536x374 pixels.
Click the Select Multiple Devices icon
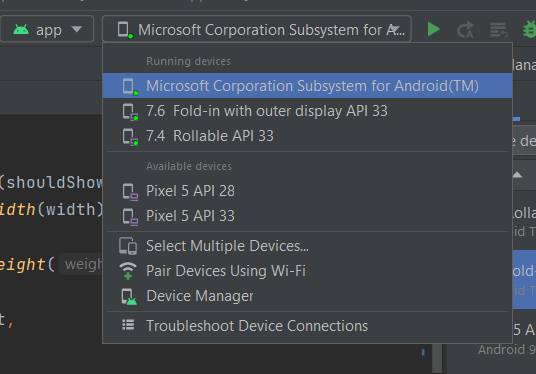click(128, 246)
